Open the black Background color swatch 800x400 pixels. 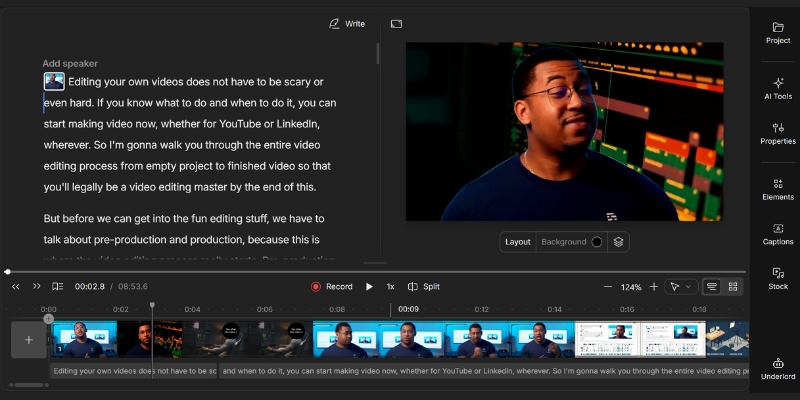pyautogui.click(x=596, y=242)
